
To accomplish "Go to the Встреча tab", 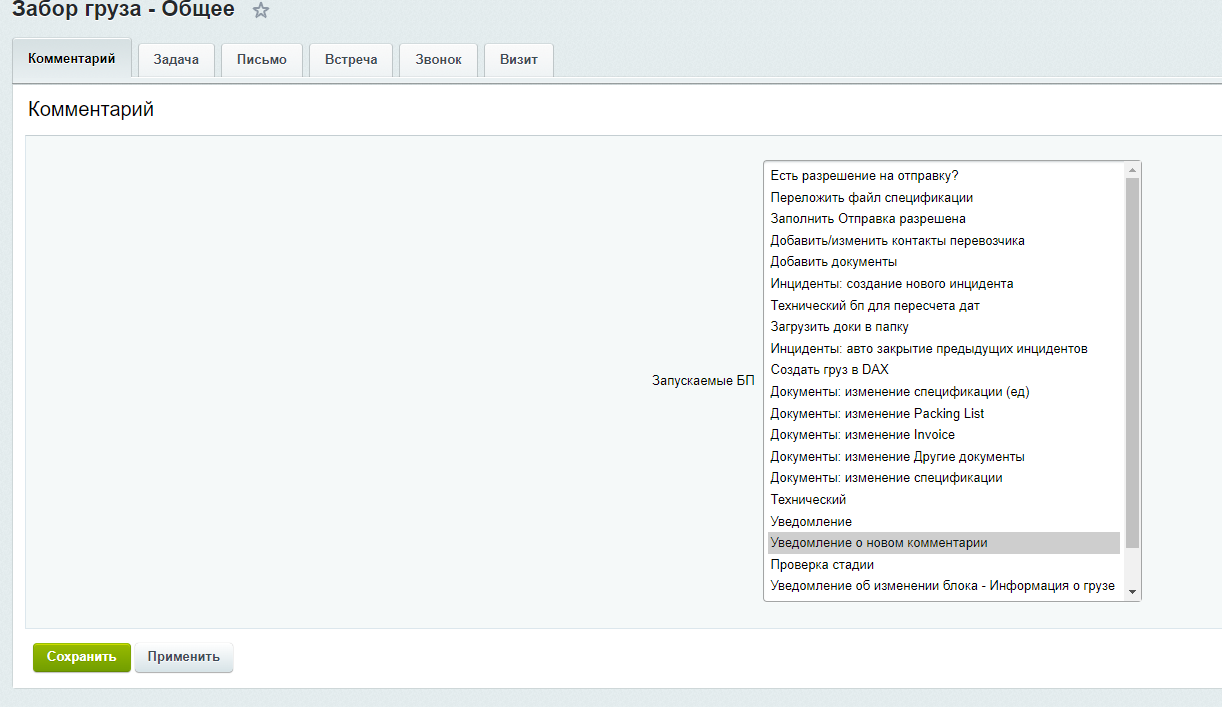I will pyautogui.click(x=351, y=60).
